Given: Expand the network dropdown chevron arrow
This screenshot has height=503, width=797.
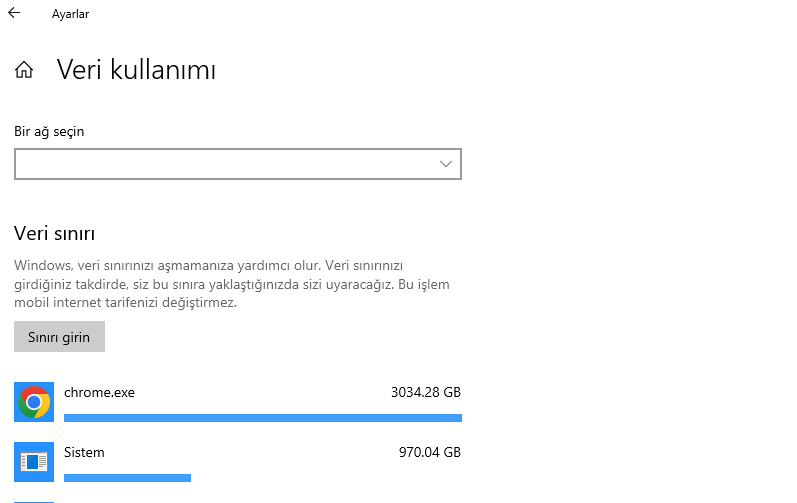Looking at the screenshot, I should point(447,164).
